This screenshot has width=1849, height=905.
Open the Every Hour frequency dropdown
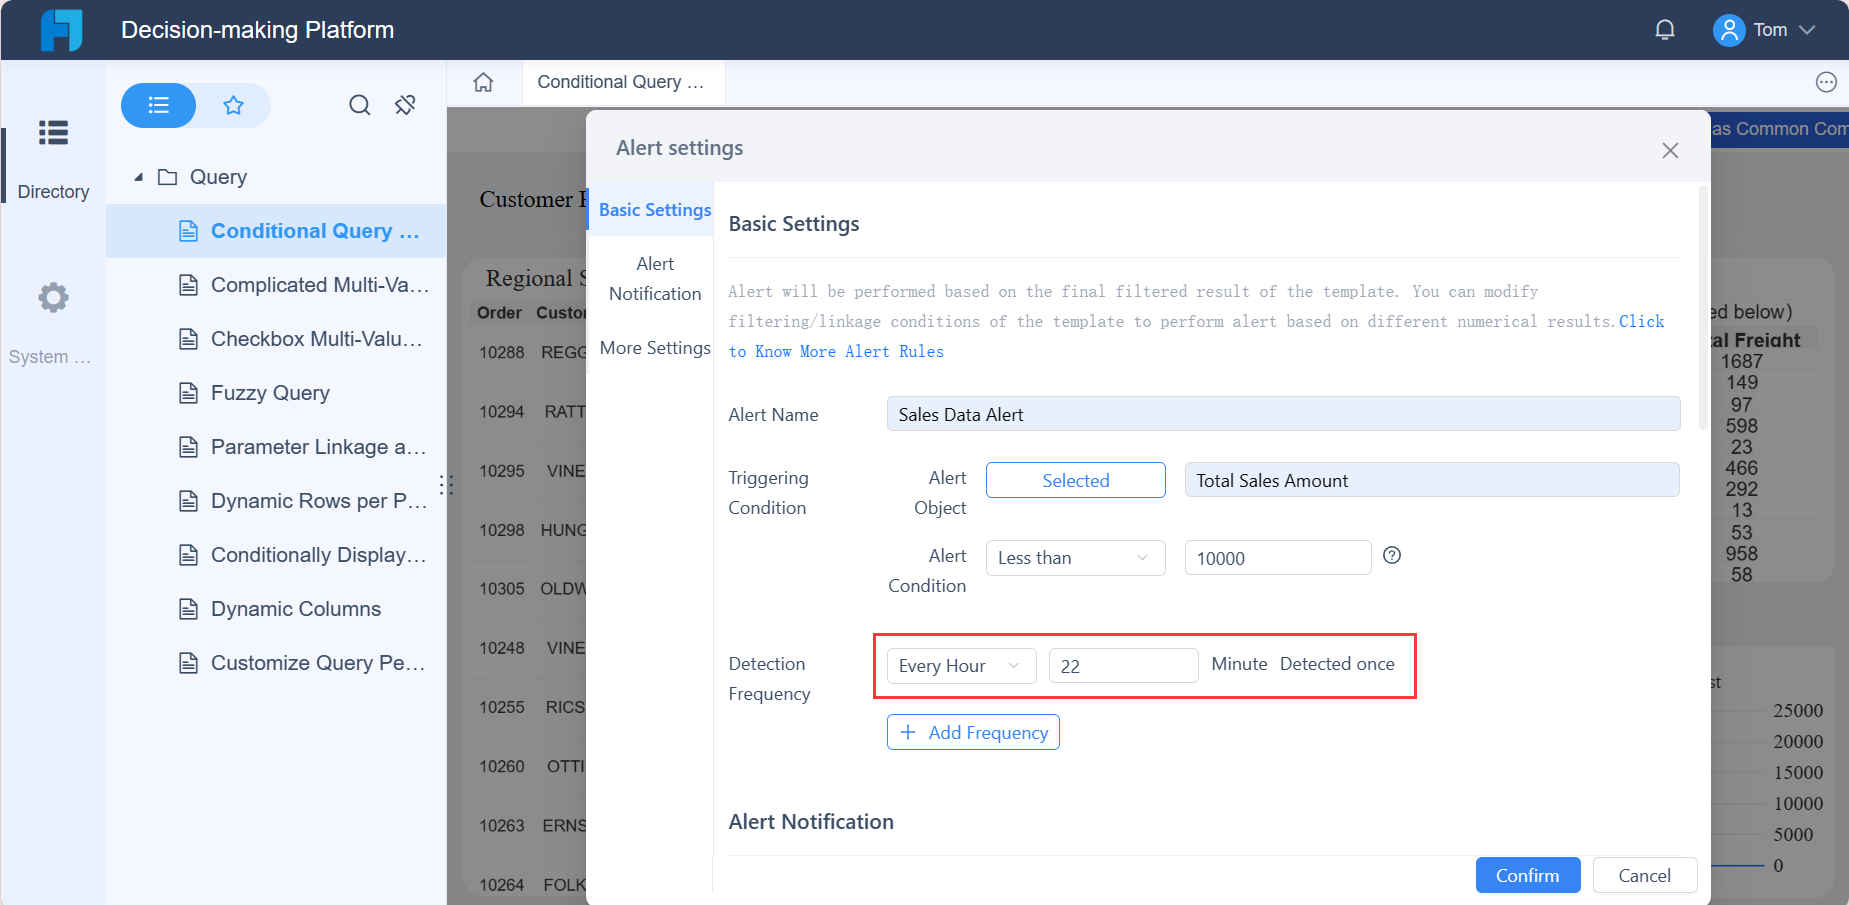pyautogui.click(x=959, y=665)
